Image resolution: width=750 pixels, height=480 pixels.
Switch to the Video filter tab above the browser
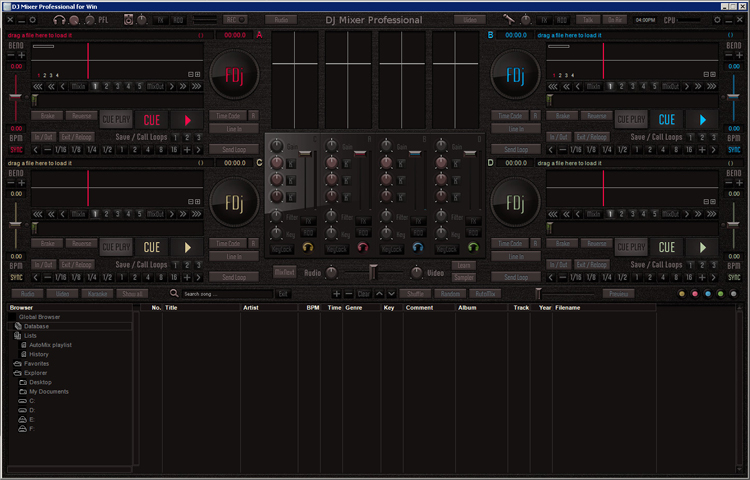point(62,294)
